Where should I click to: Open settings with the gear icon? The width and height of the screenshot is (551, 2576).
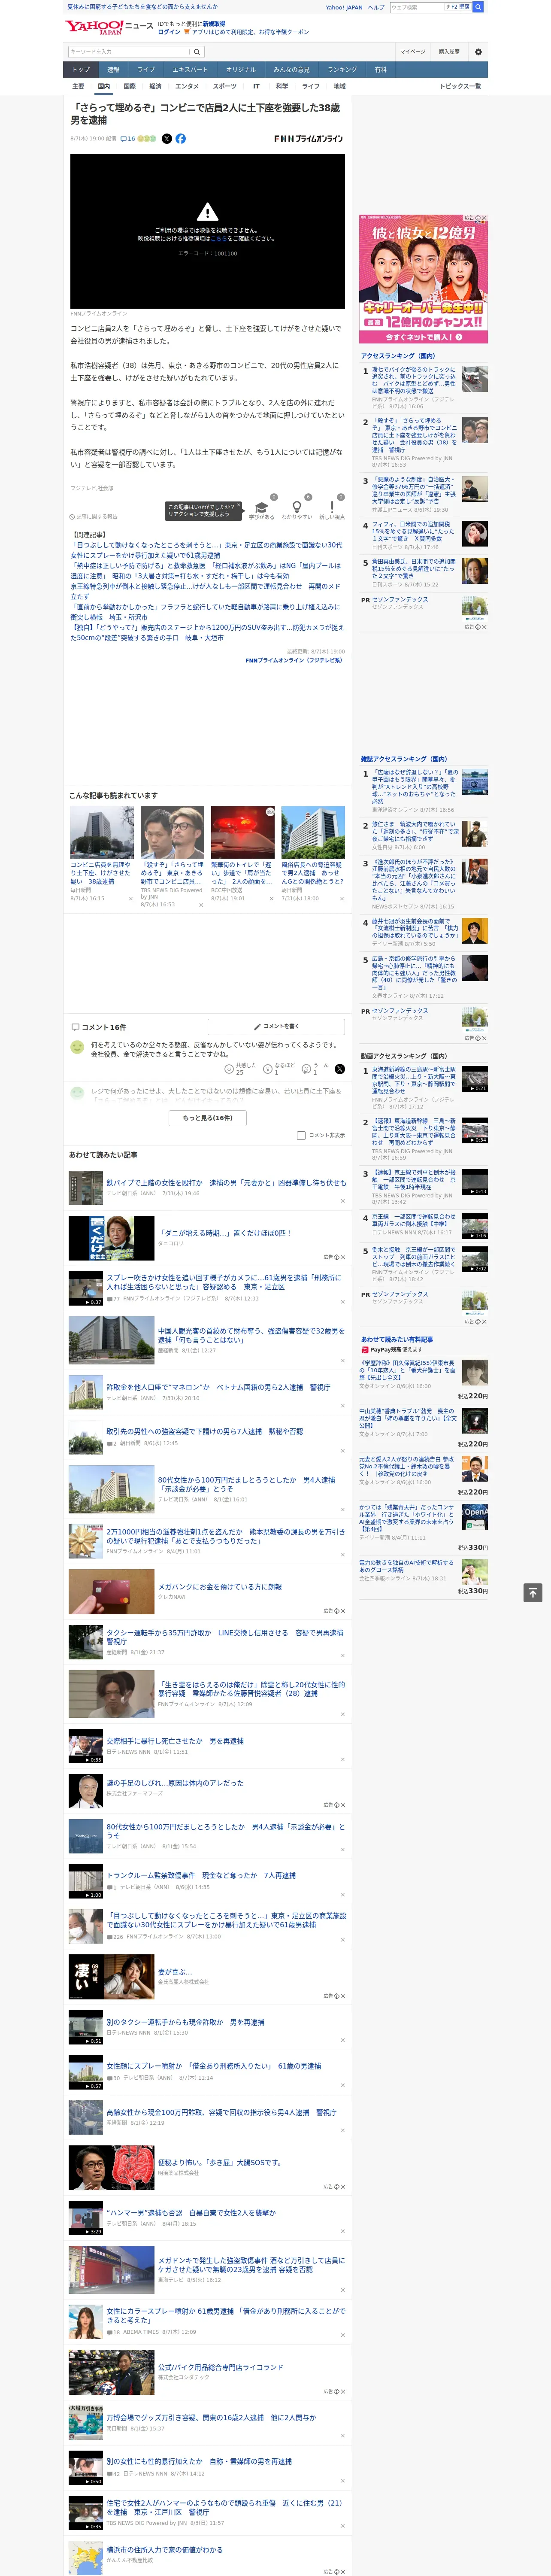[x=478, y=52]
